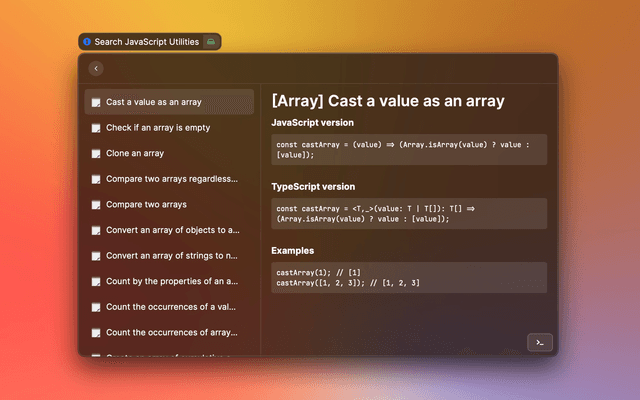Click the icon next to Check if an array is empty

(96, 128)
